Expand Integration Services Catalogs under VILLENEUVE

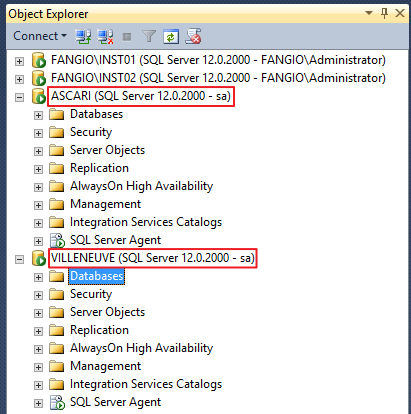click(38, 385)
